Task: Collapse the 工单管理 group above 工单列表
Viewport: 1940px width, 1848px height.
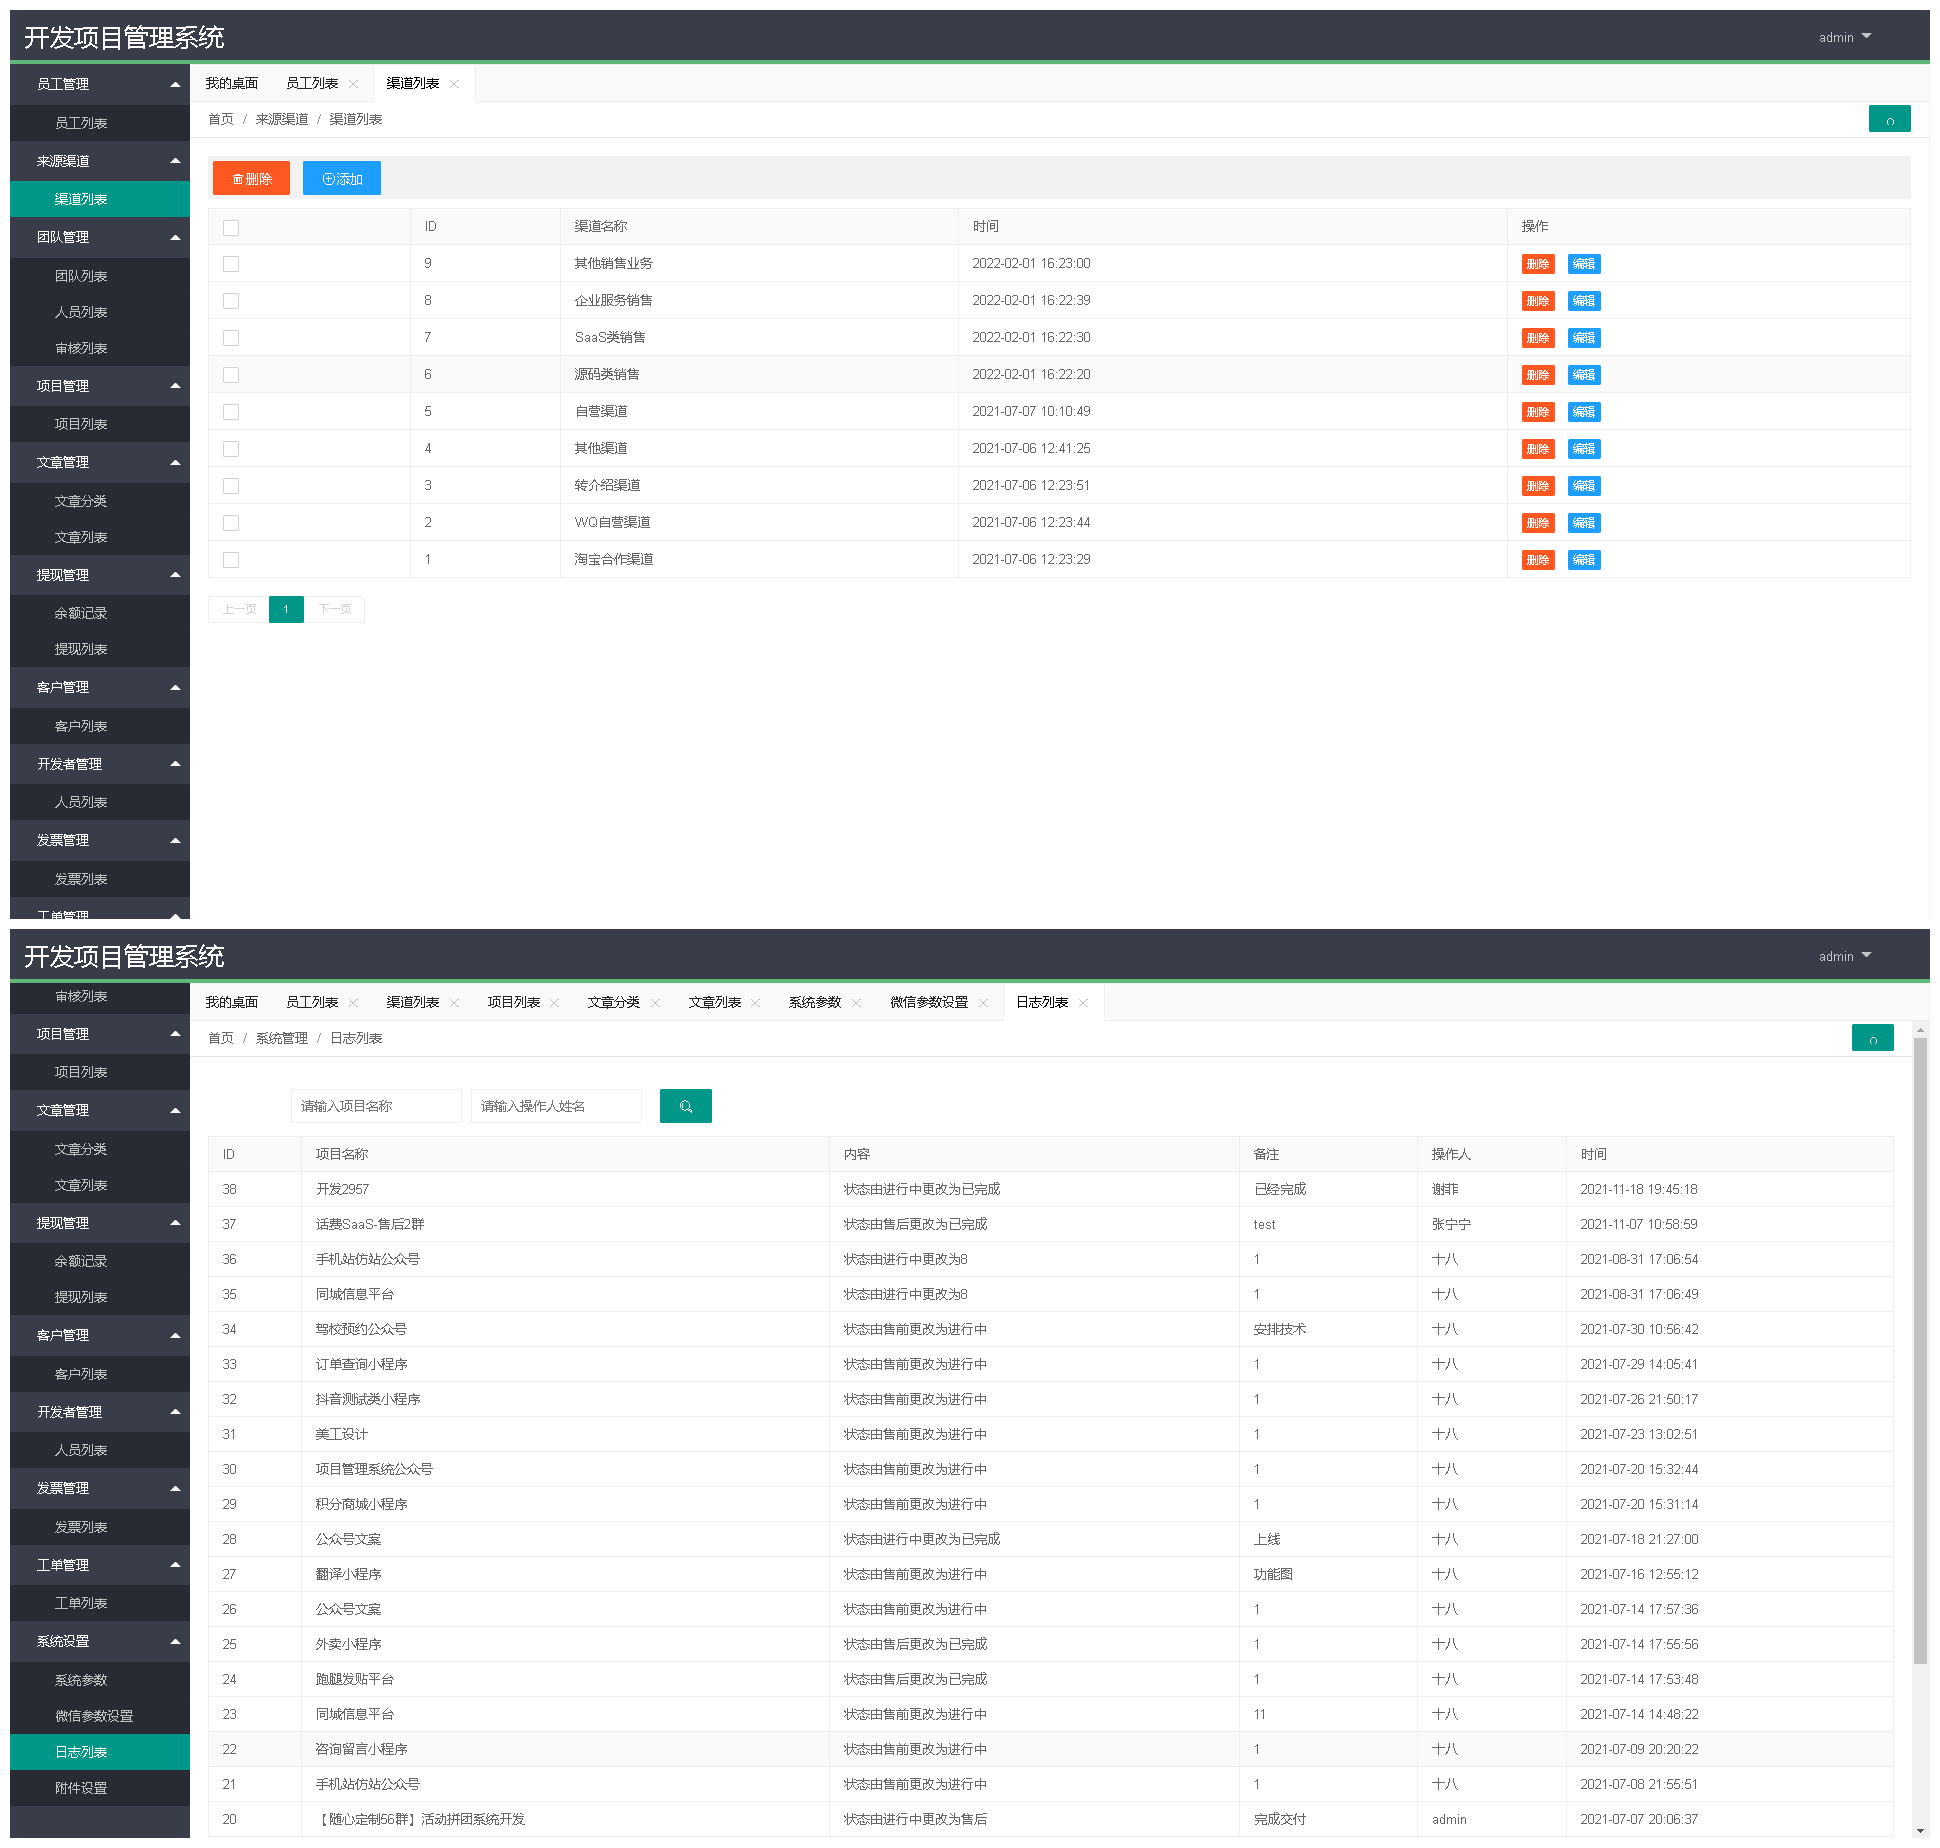Action: 100,1565
